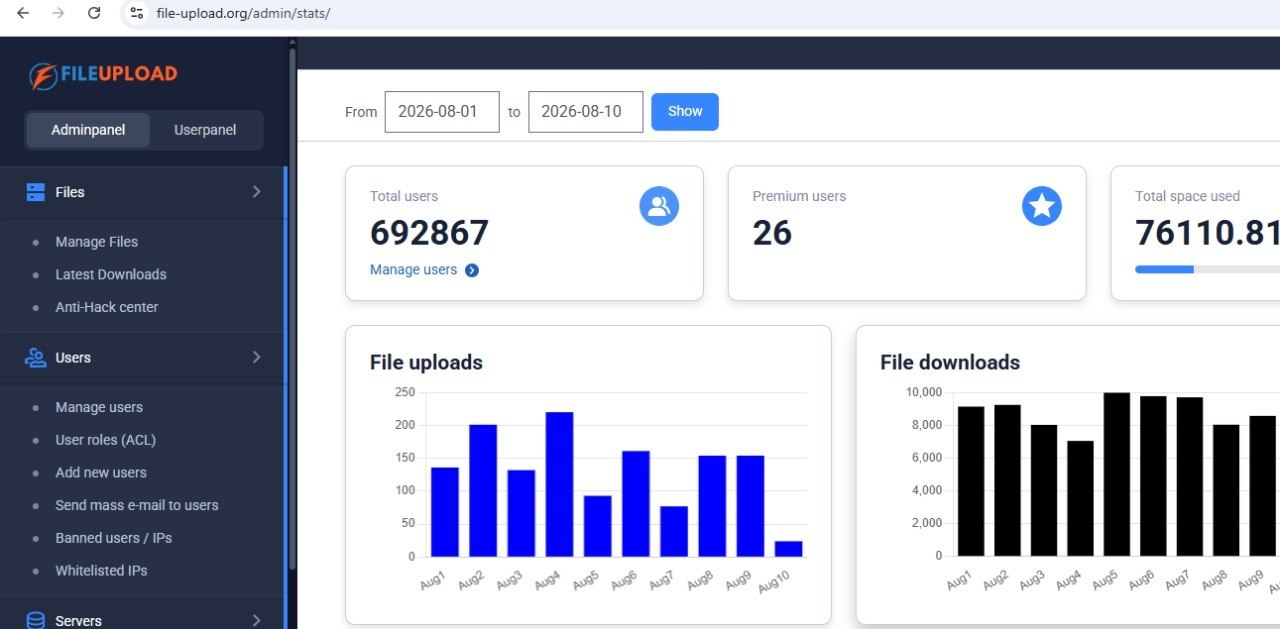Click the Aug7 bar in File uploads chart
Viewport: 1280px width, 629px height.
[x=674, y=531]
